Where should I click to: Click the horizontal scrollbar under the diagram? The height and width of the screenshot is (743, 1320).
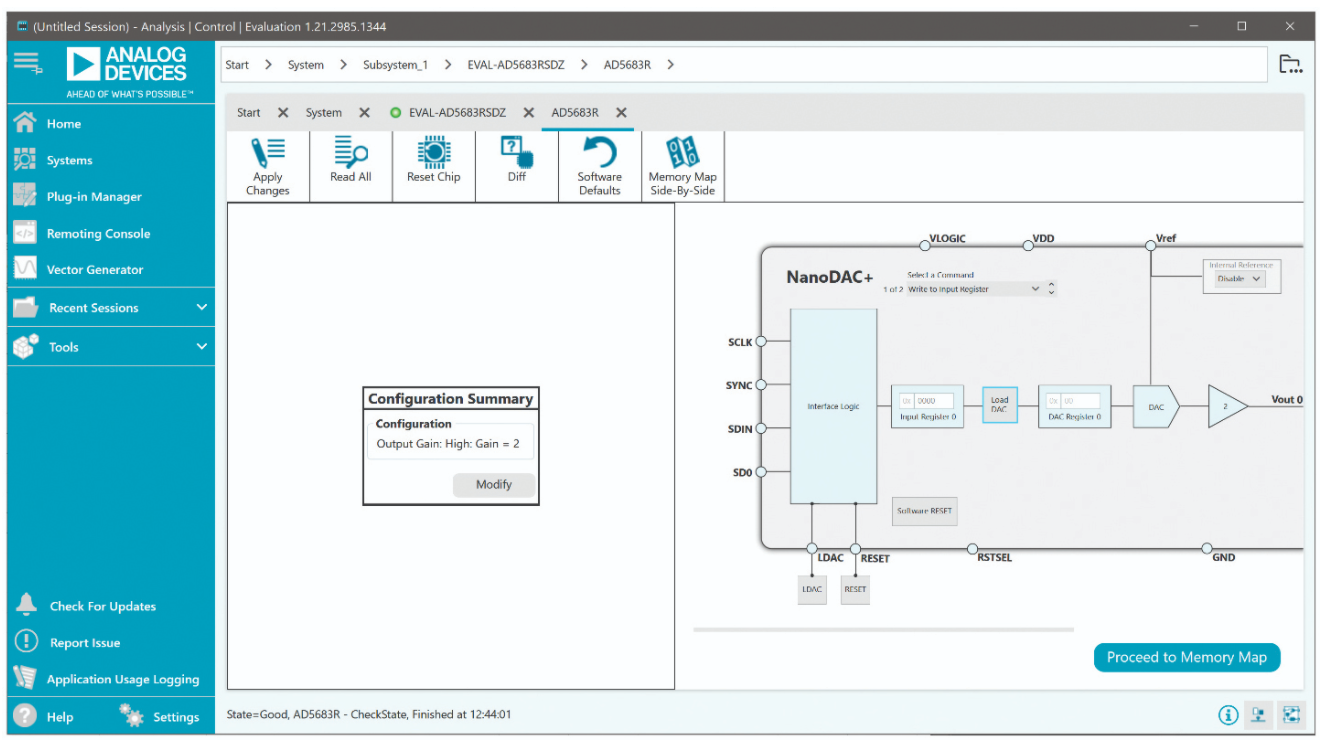(x=883, y=630)
